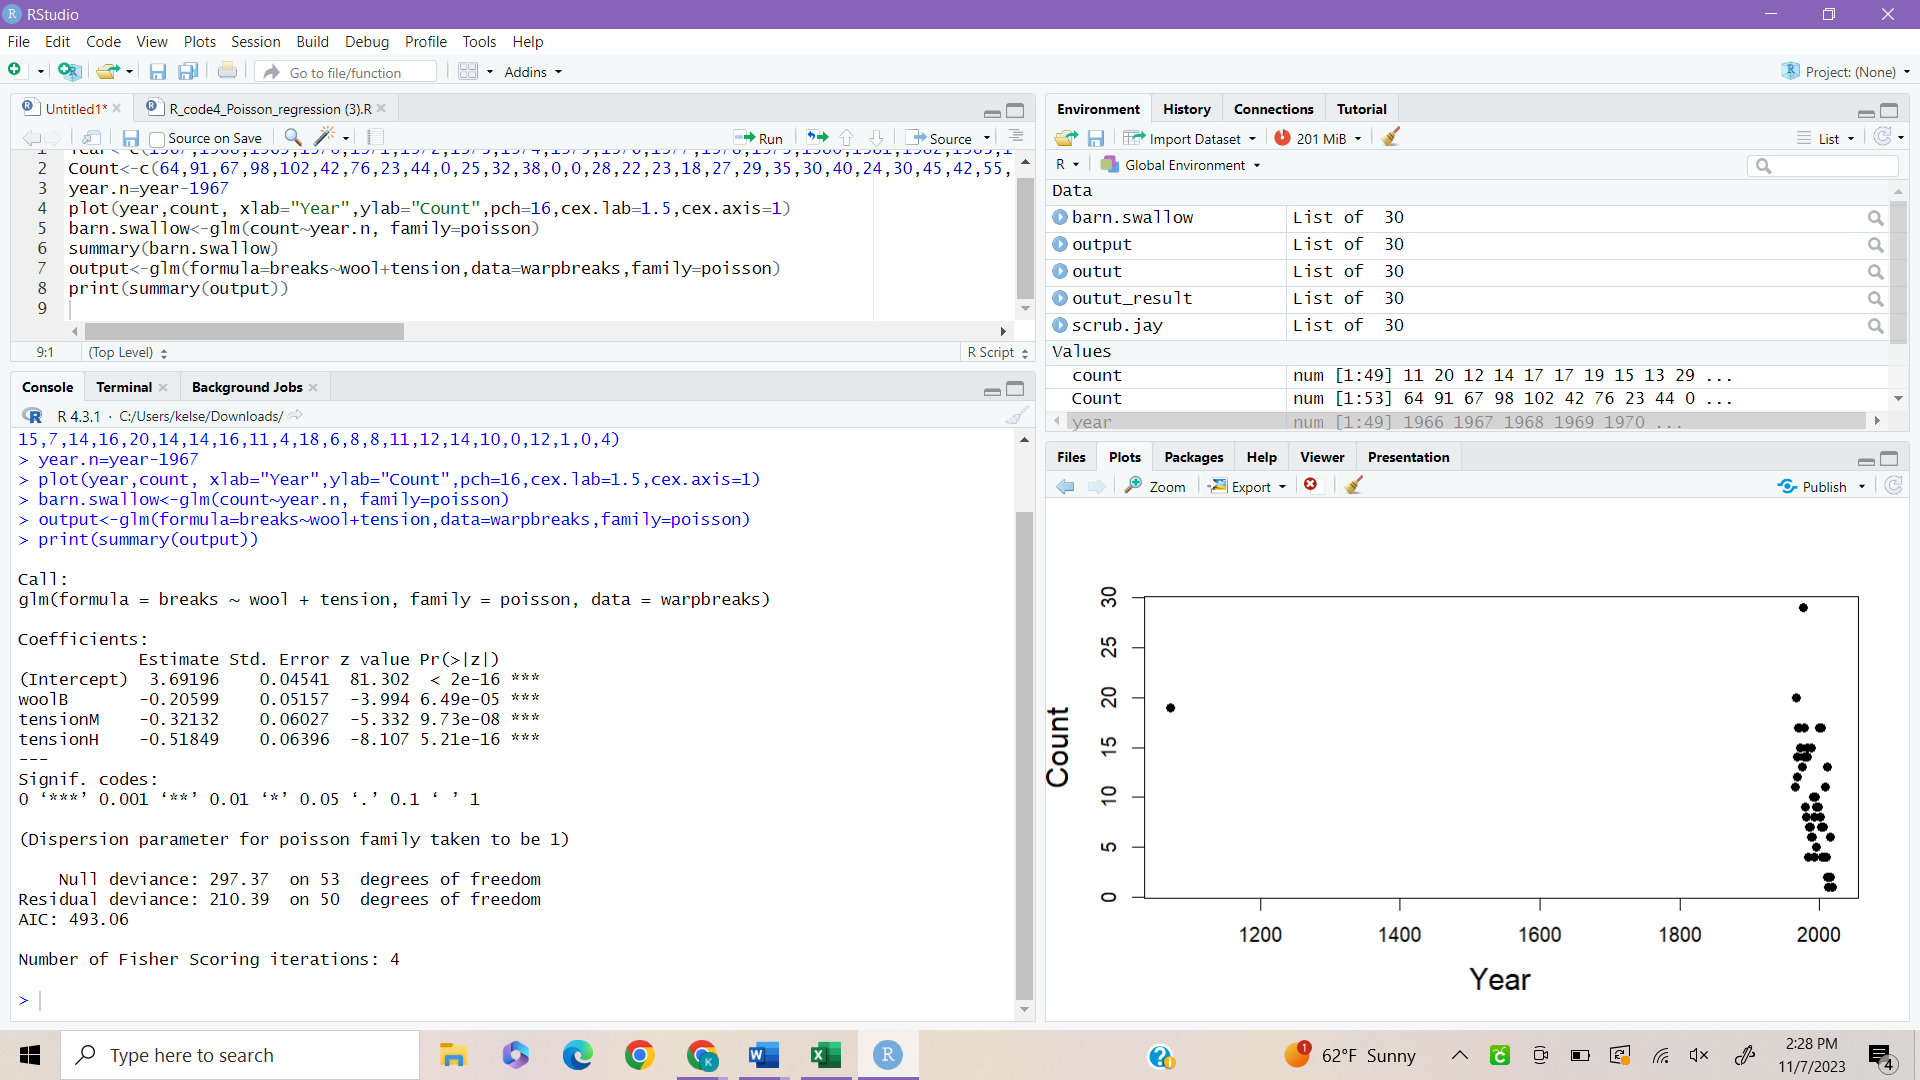Image resolution: width=1920 pixels, height=1080 pixels.
Task: Switch to the History tab
Action: click(x=1186, y=109)
